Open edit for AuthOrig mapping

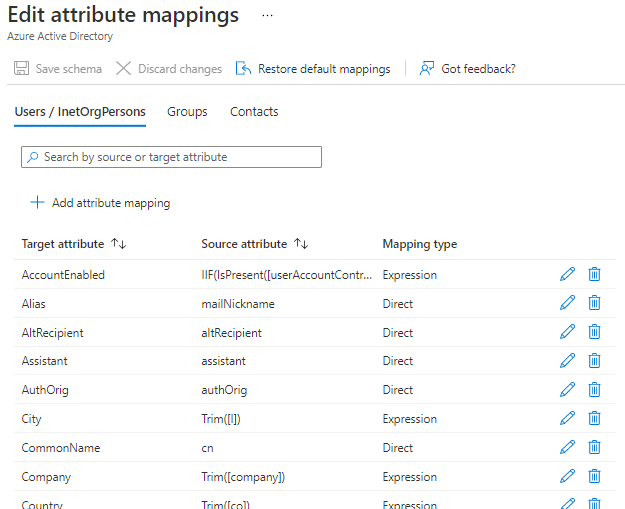(567, 390)
